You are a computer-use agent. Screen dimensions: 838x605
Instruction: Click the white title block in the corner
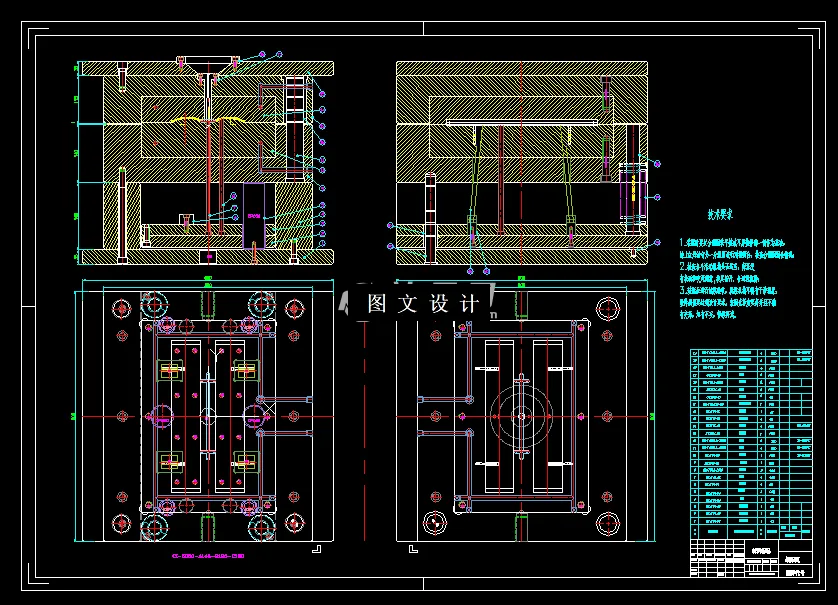(x=751, y=558)
